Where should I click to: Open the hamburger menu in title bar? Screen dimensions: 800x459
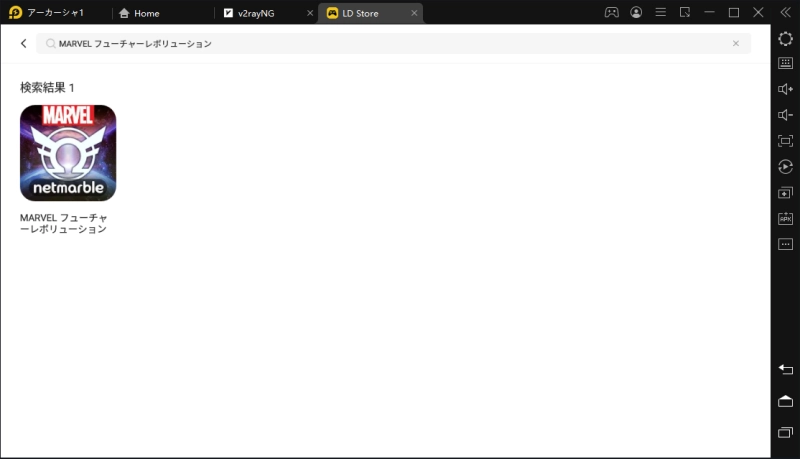point(660,12)
